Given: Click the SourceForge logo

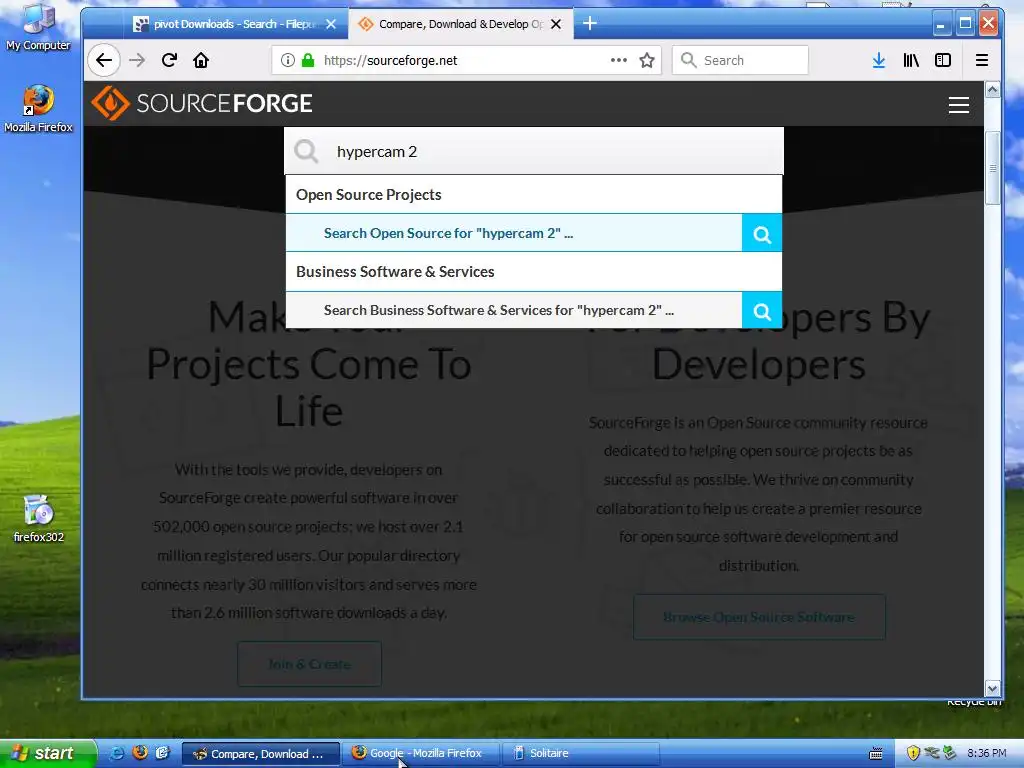Looking at the screenshot, I should pyautogui.click(x=202, y=103).
